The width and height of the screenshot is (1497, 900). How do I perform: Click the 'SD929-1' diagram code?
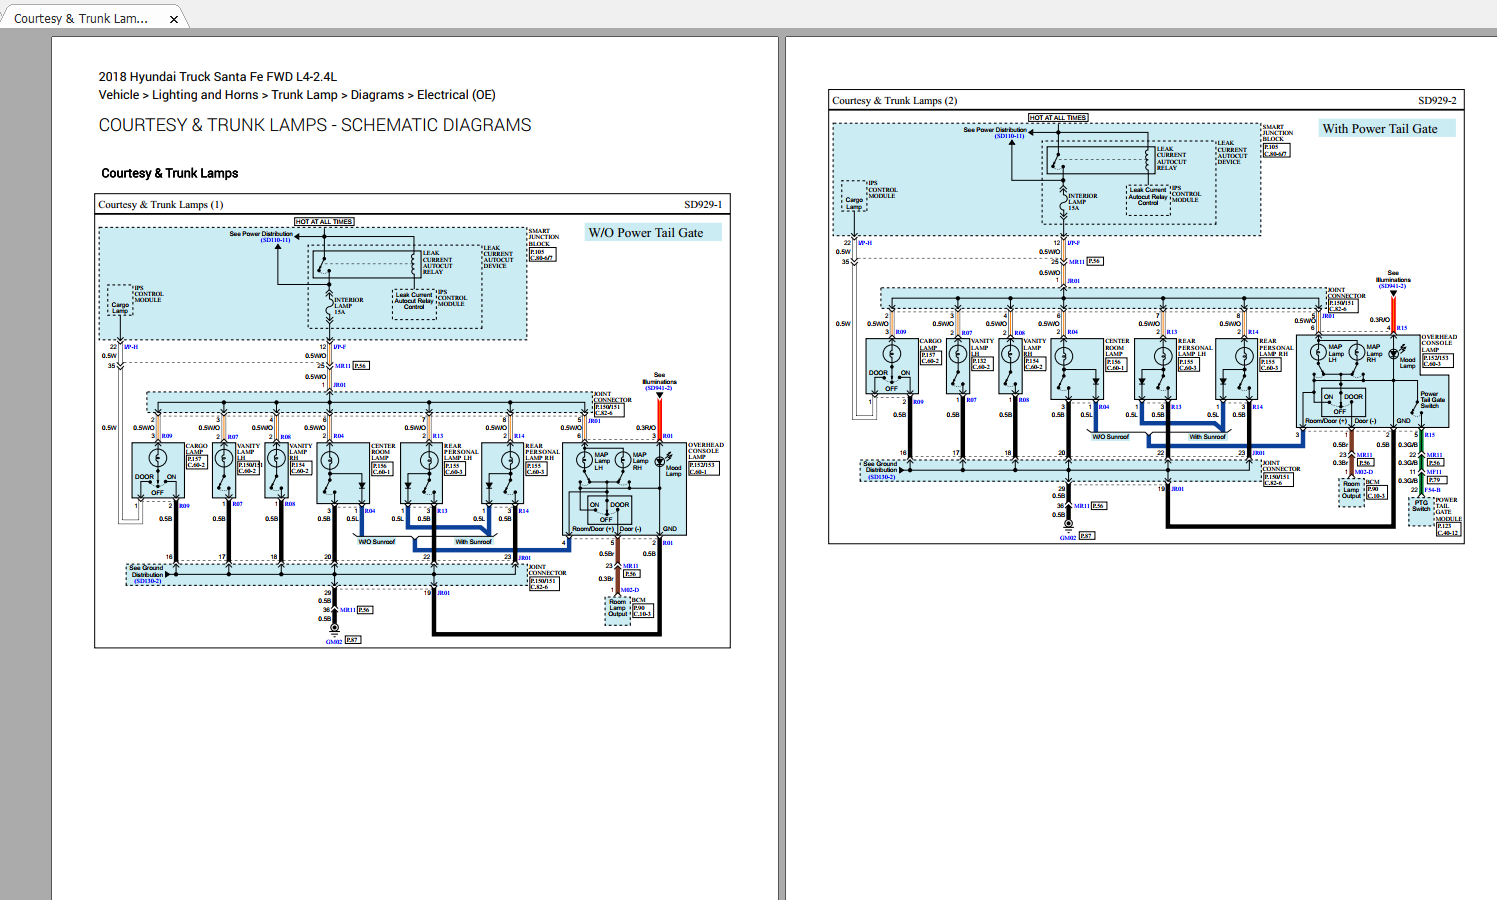coord(703,204)
